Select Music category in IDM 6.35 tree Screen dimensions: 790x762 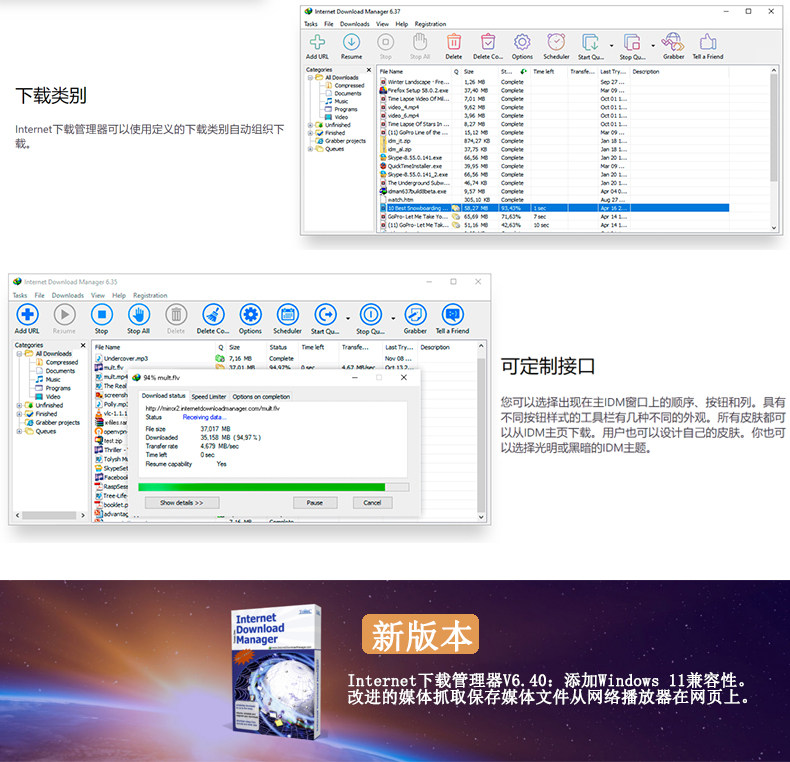point(53,379)
